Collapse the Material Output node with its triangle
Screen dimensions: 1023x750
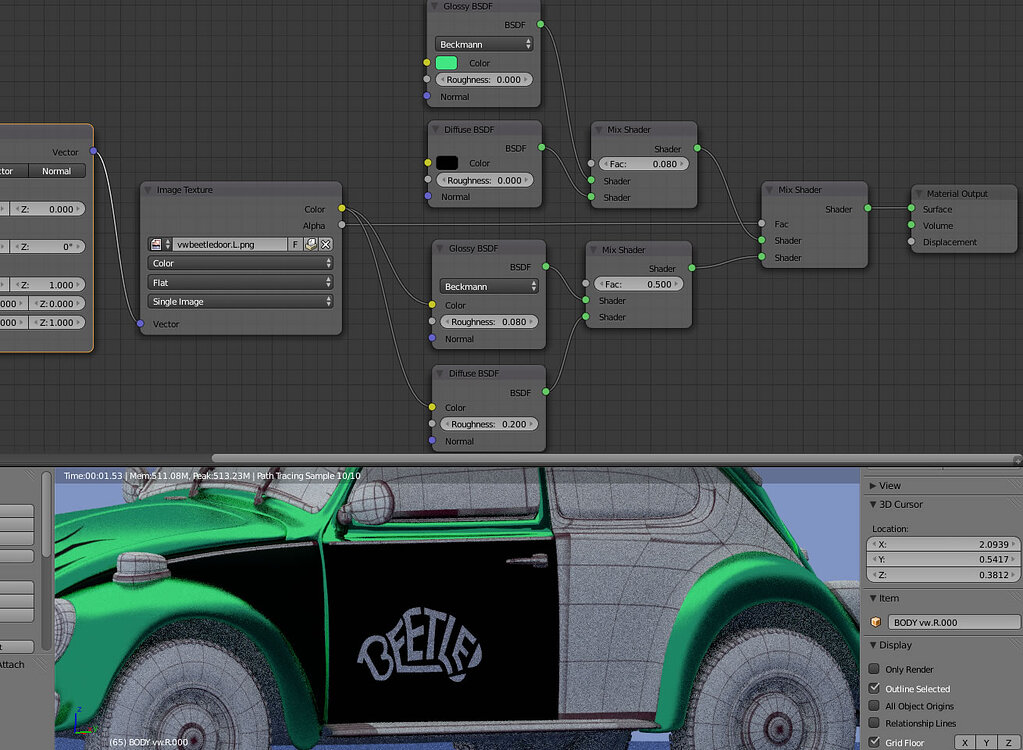[x=919, y=194]
